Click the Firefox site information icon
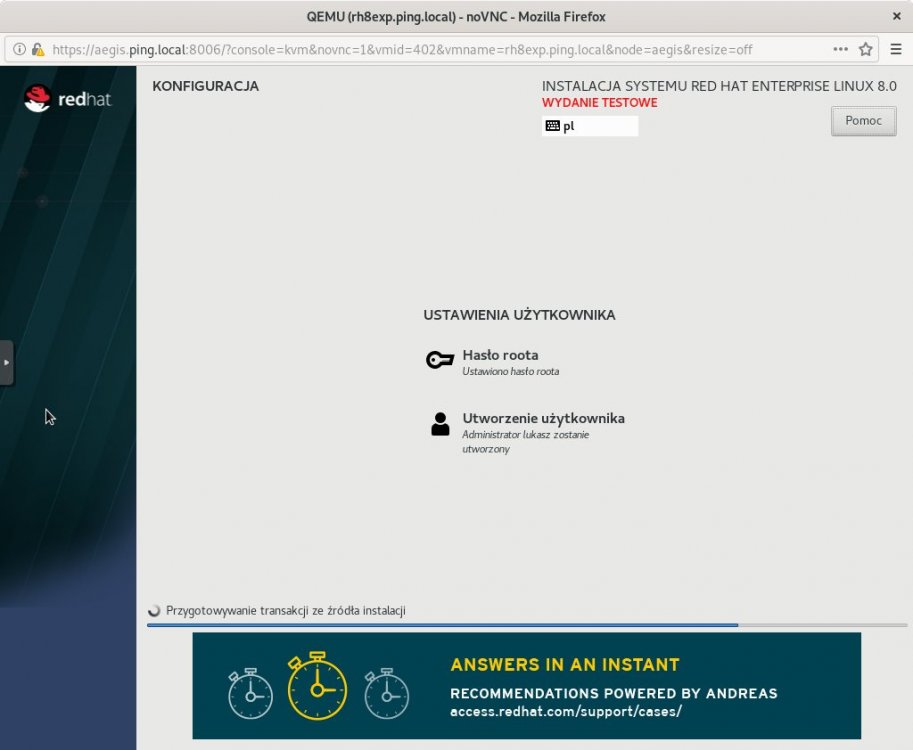The height and width of the screenshot is (750, 913). click(19, 49)
